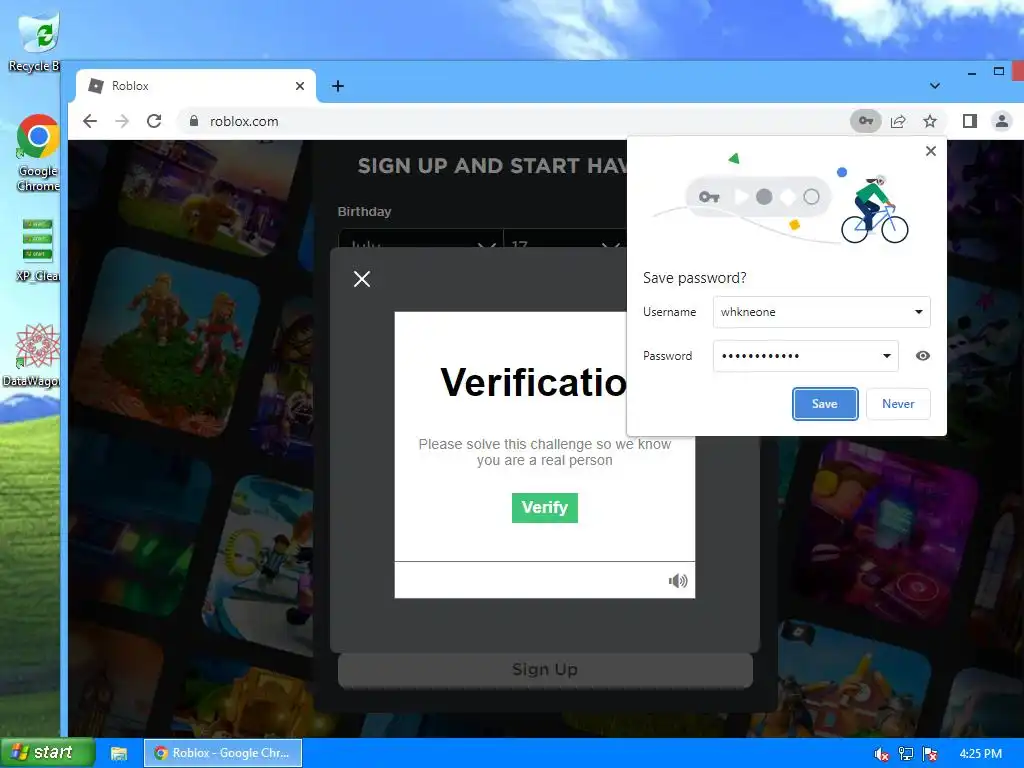
Task: Click Never for this site
Action: (x=898, y=404)
